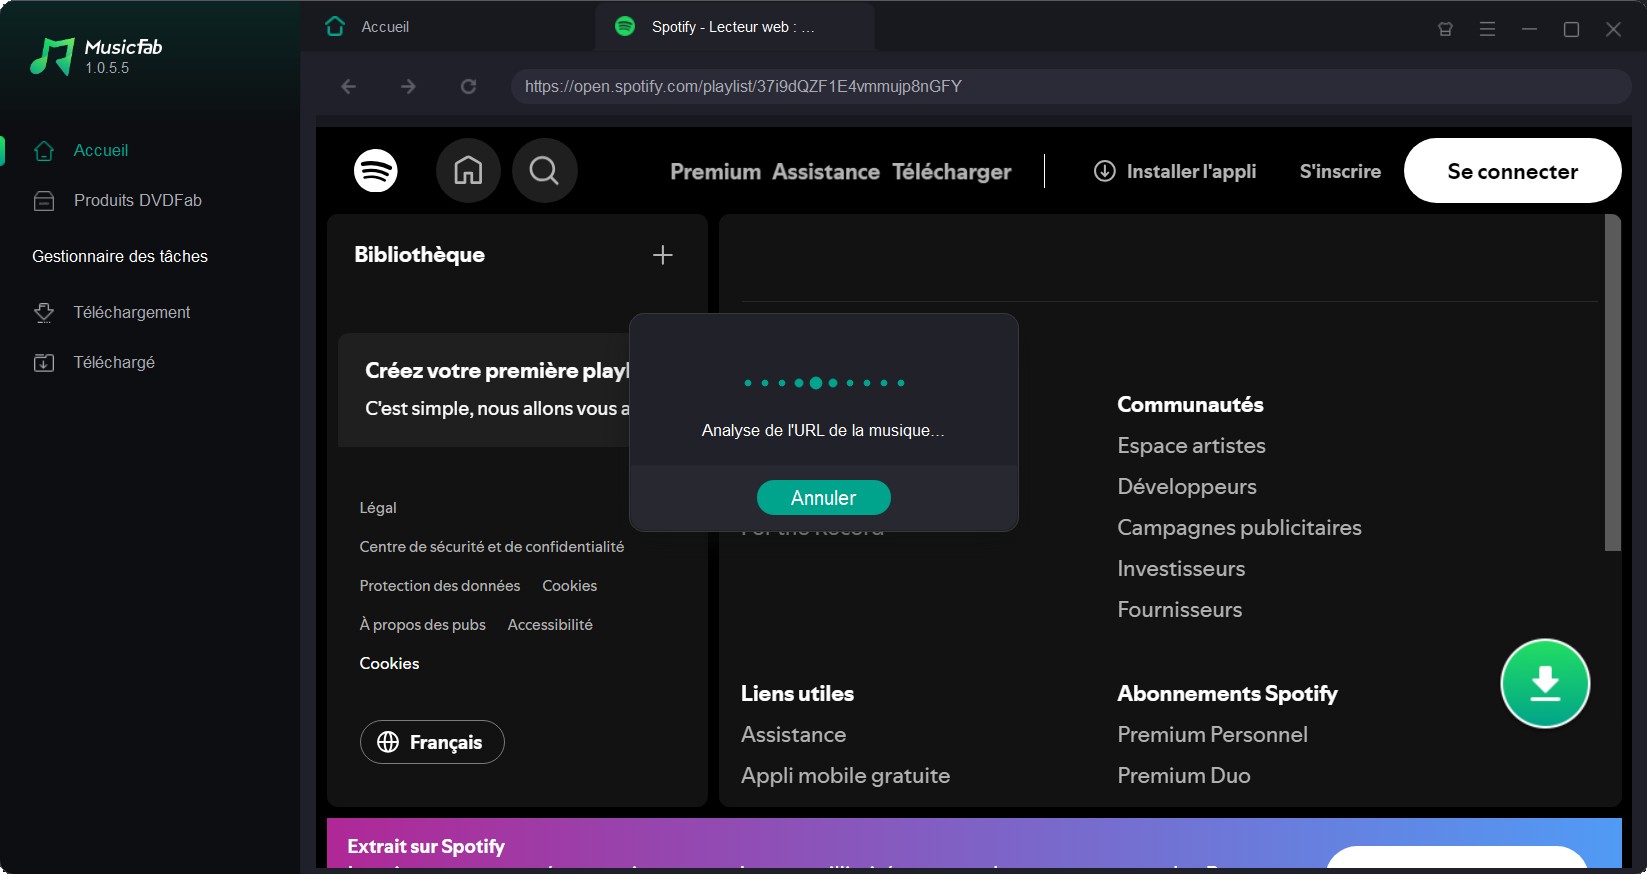The width and height of the screenshot is (1647, 874).
Task: Go forward with the forward arrow
Action: [x=408, y=86]
